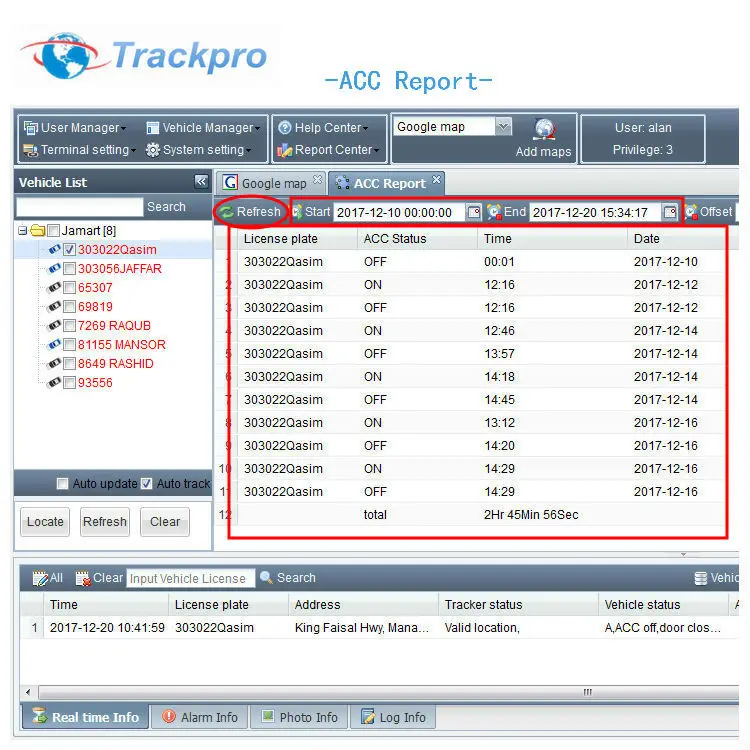Screen dimensions: 750x750
Task: Uncheck the 303022Qasim vehicle checkbox
Action: click(69, 249)
